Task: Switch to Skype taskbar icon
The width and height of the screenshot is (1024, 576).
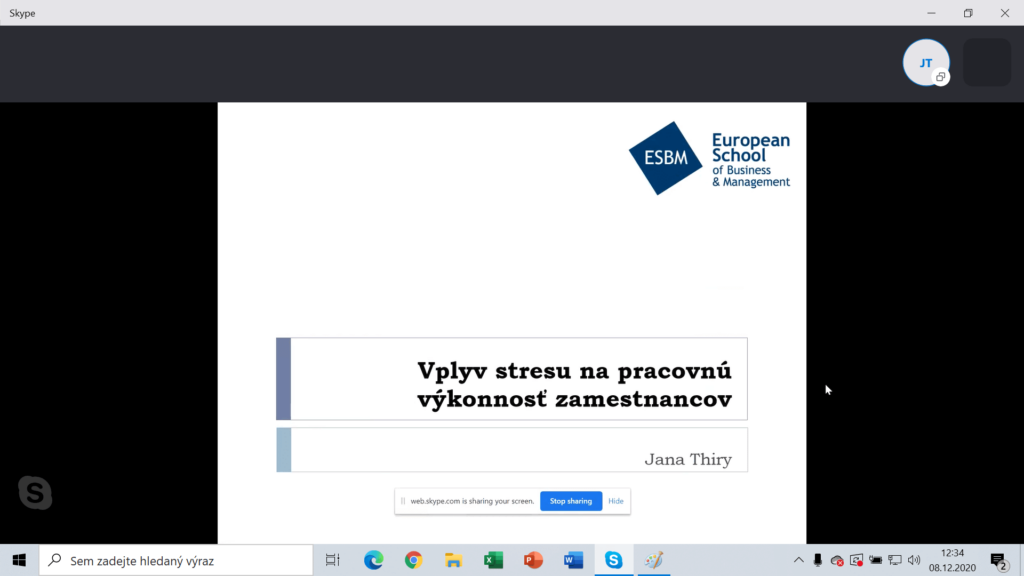Action: 613,560
